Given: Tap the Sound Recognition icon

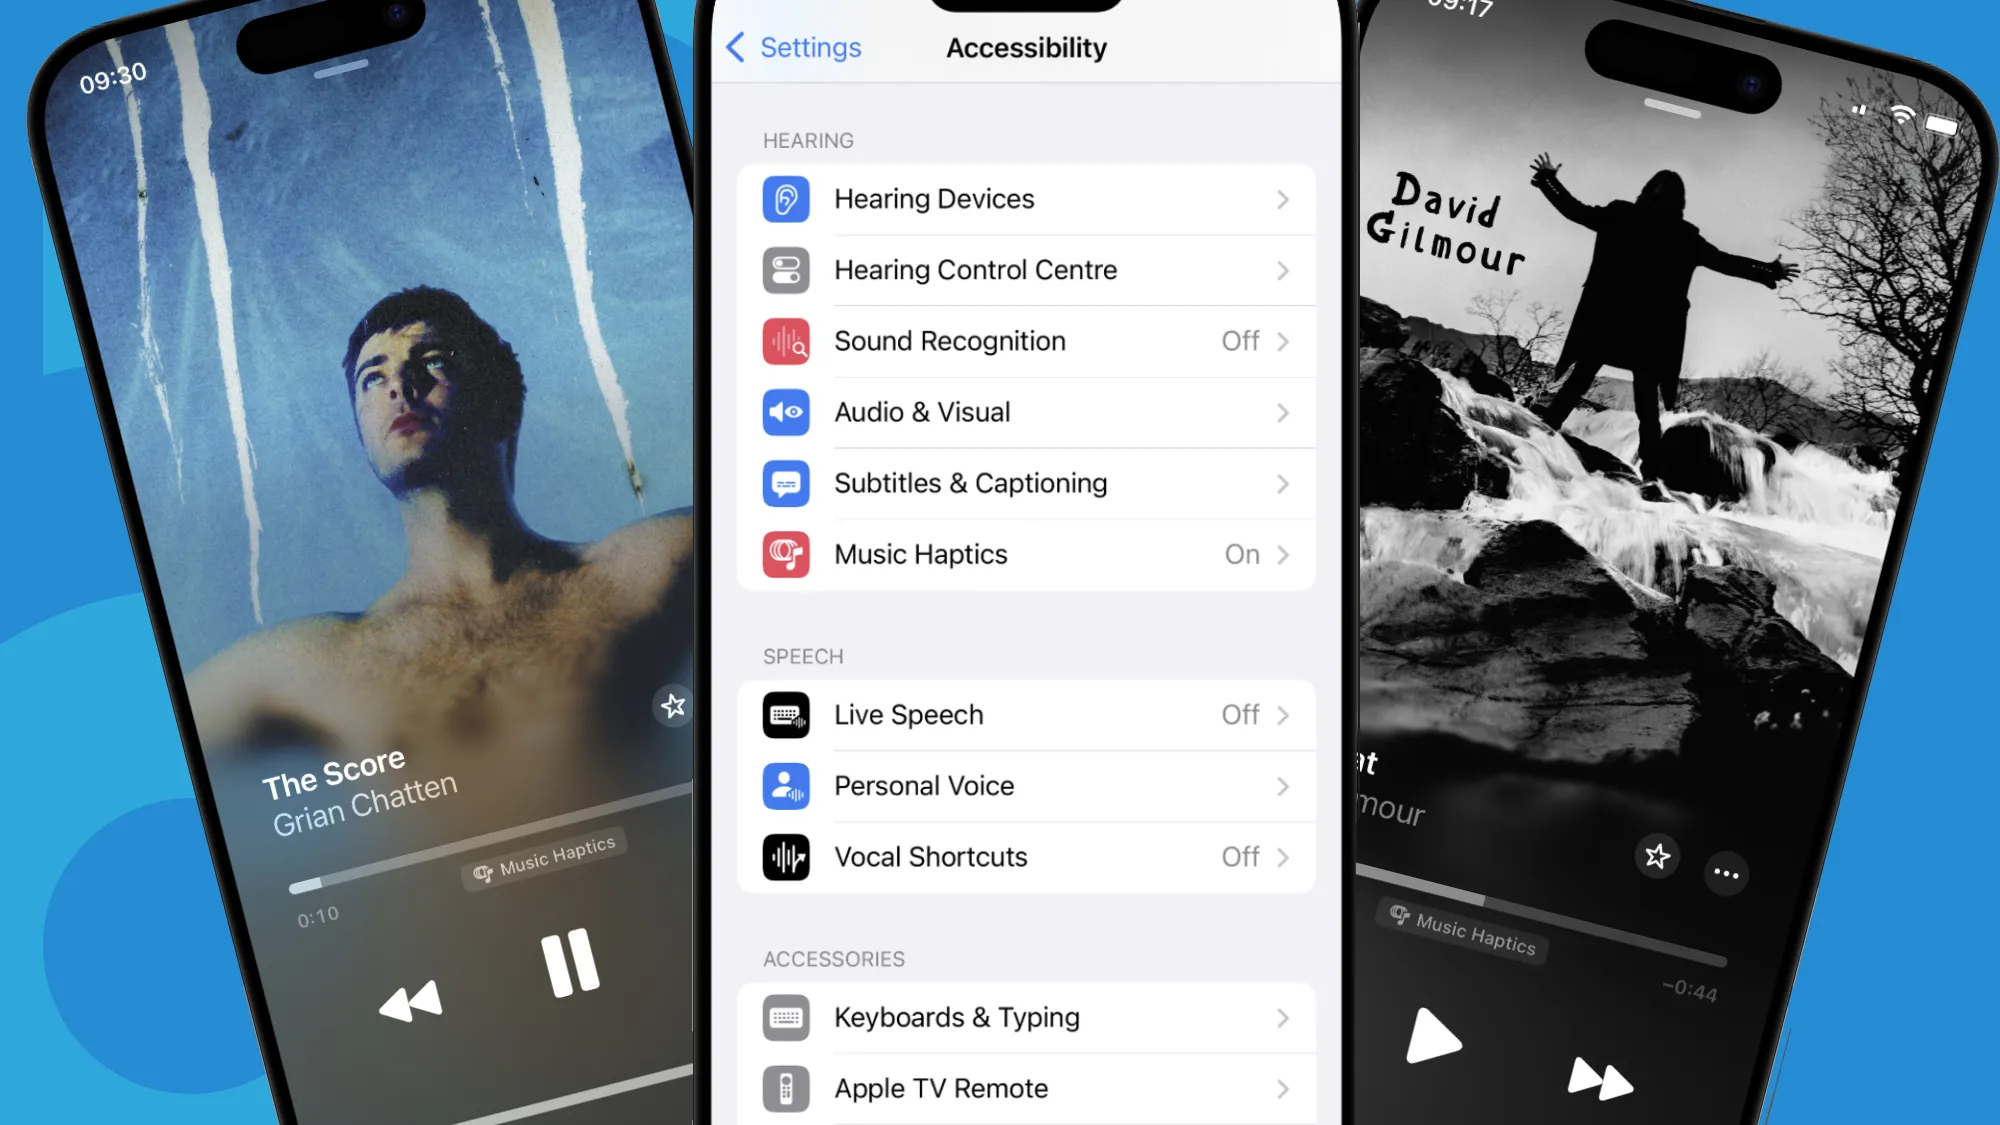Looking at the screenshot, I should (784, 341).
